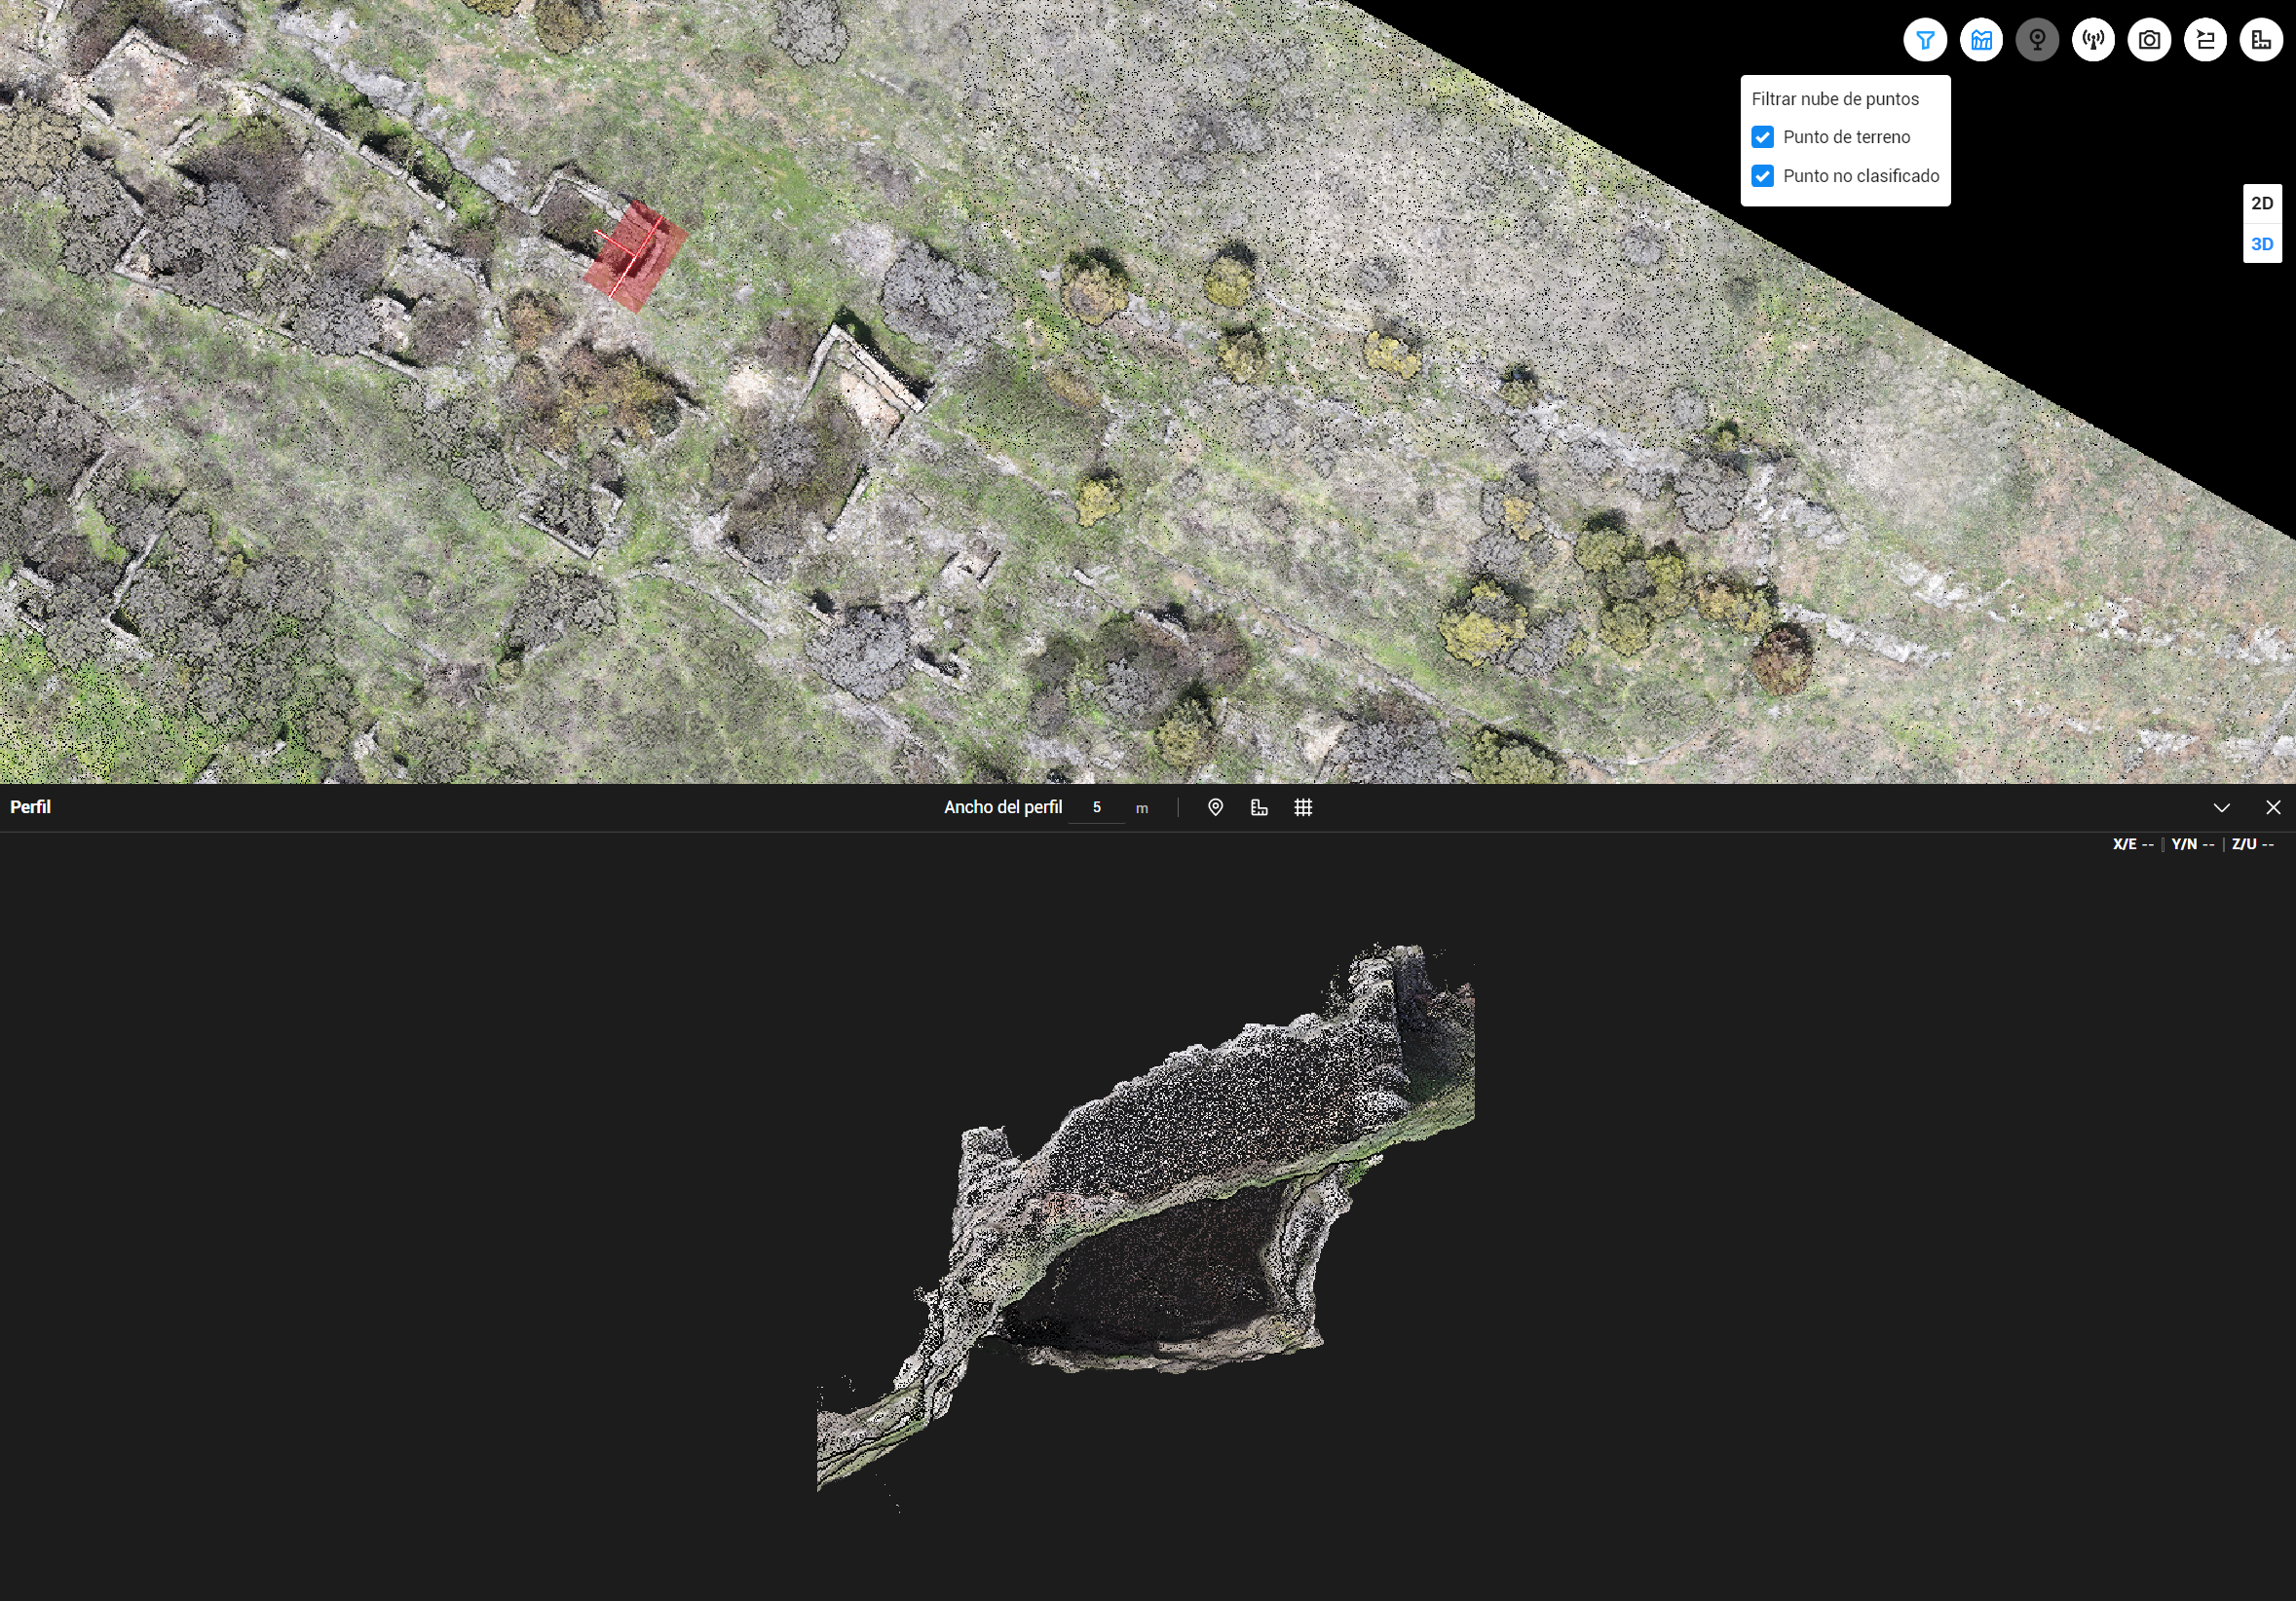
Task: Edit the profile width value field
Action: tap(1097, 808)
